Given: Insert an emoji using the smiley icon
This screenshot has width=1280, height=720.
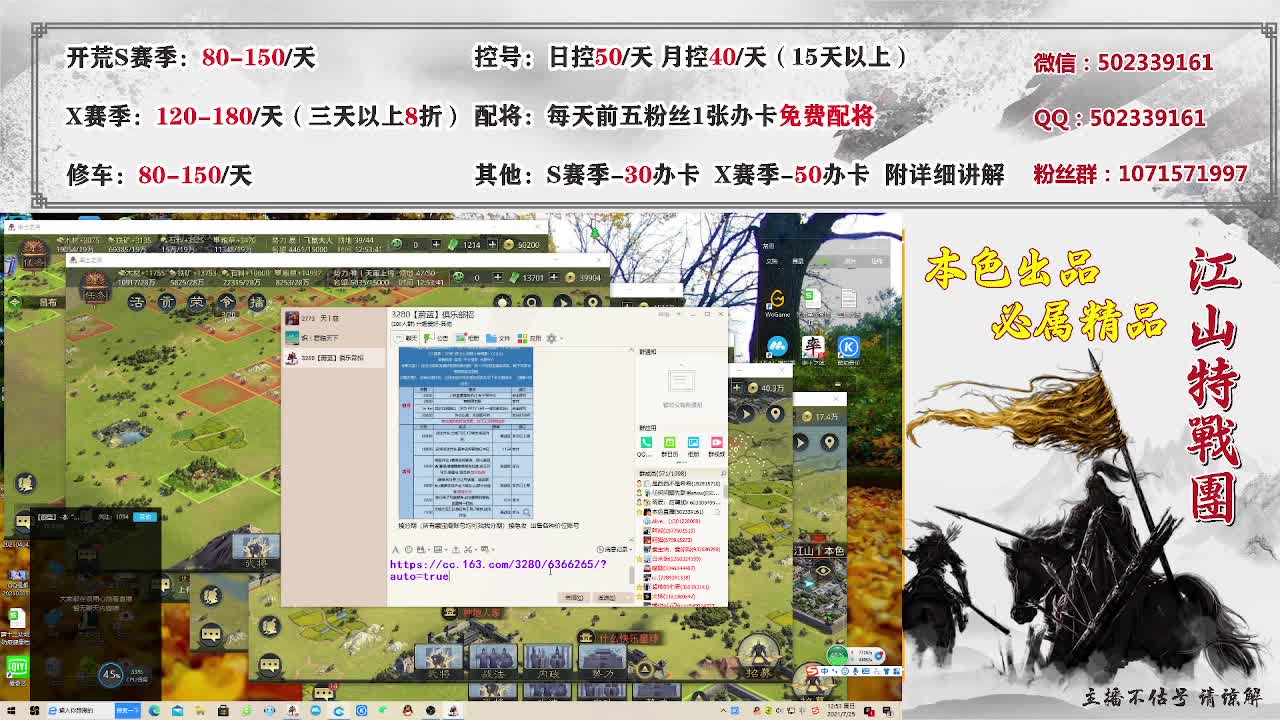Looking at the screenshot, I should click(x=408, y=550).
